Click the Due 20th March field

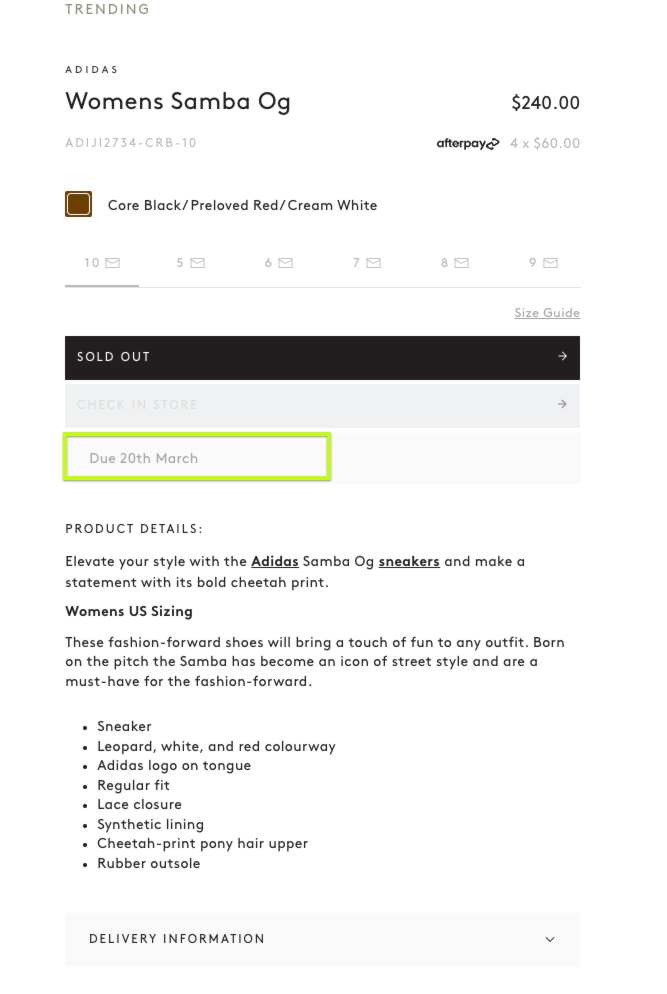(197, 457)
